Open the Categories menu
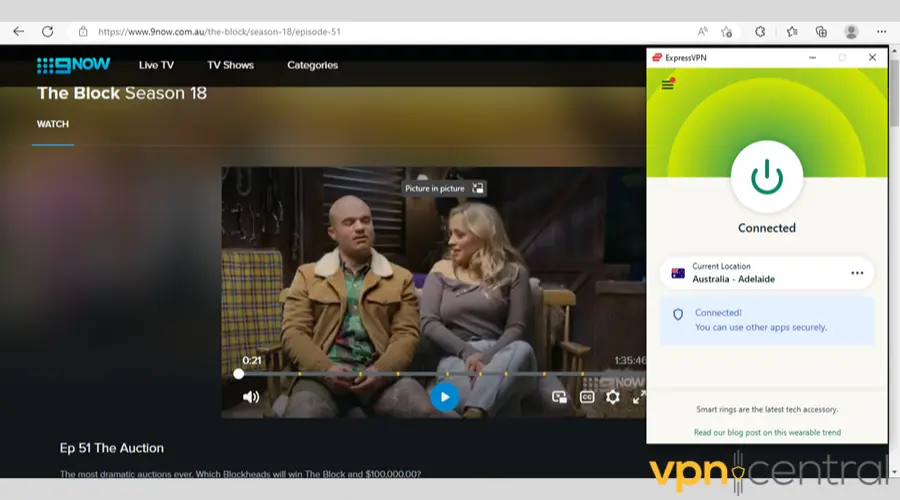 point(313,65)
